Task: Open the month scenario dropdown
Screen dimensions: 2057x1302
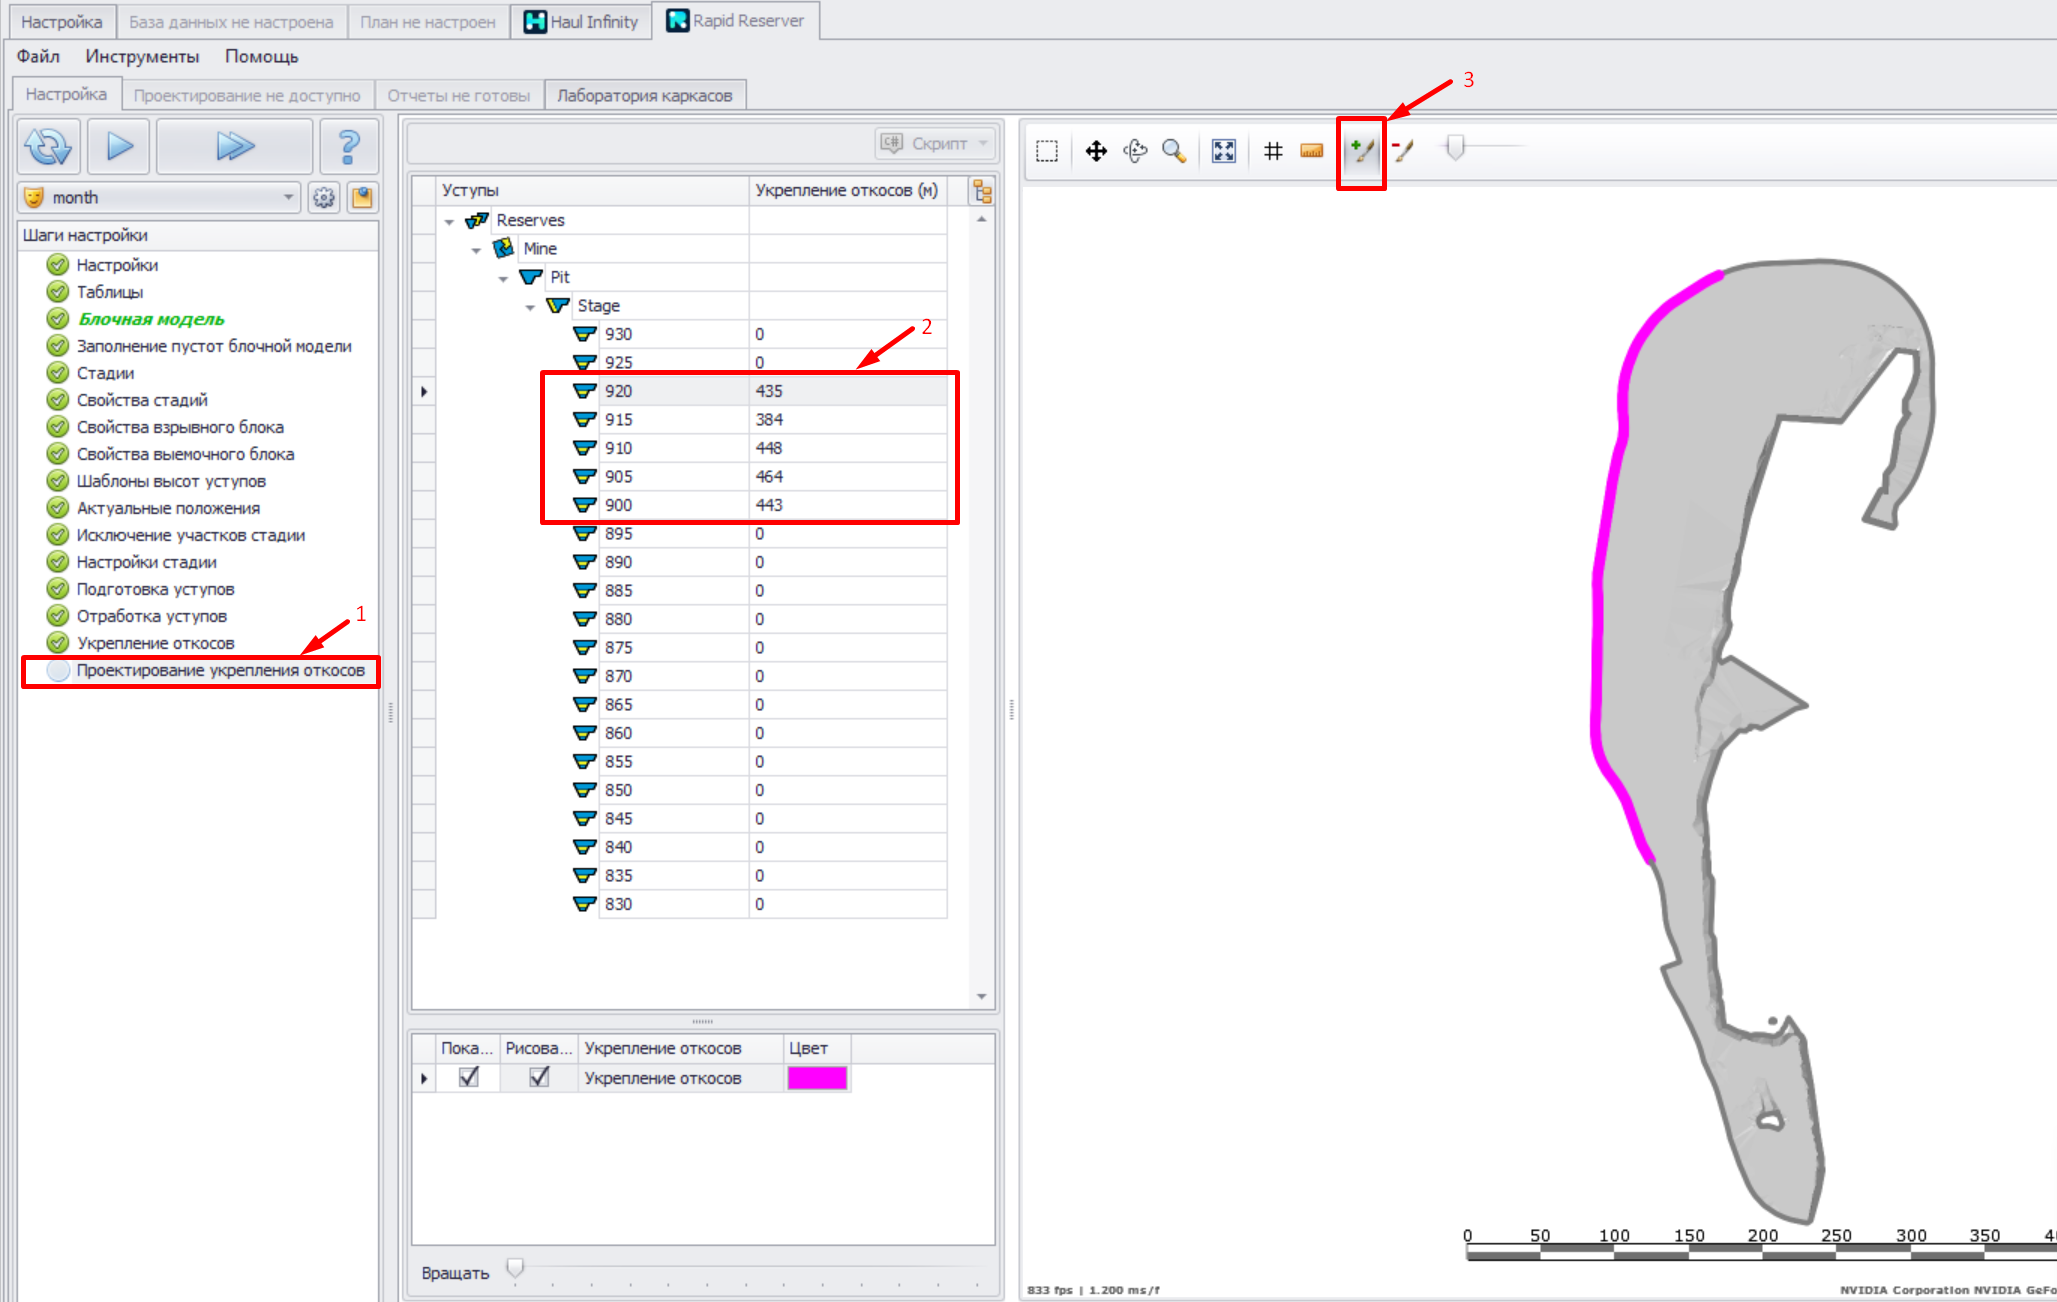Action: (x=288, y=197)
